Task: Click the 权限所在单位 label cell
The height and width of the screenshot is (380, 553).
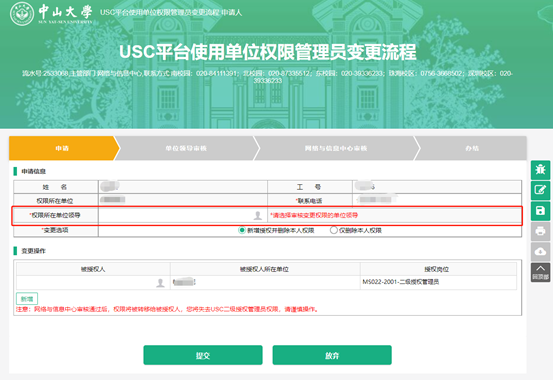Action: tap(56, 200)
